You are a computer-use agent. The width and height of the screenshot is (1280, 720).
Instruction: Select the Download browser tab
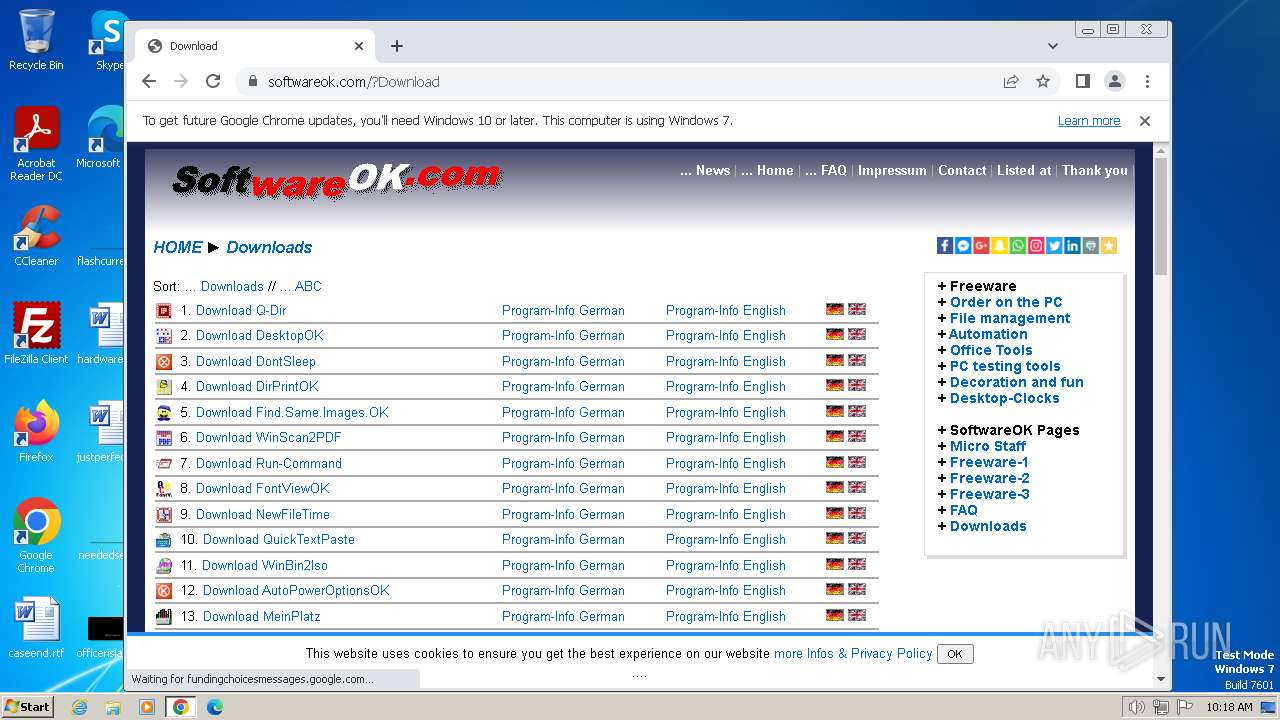(256, 46)
